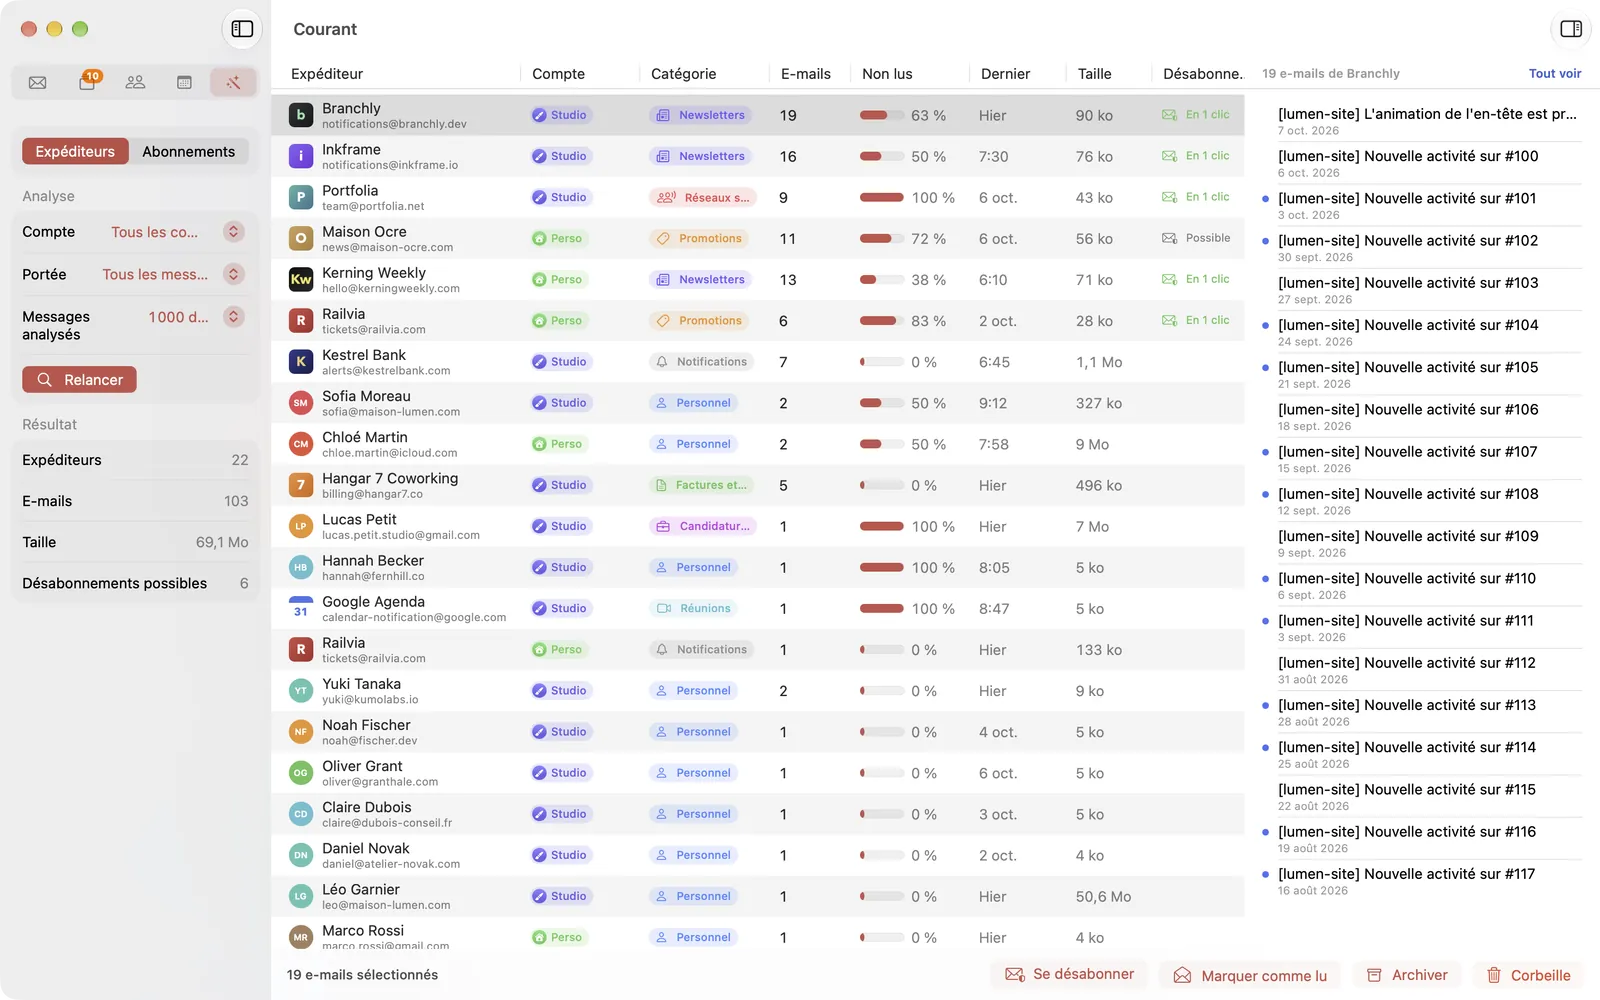1600x1000 pixels.
Task: Click the Tout voir link
Action: coord(1555,74)
